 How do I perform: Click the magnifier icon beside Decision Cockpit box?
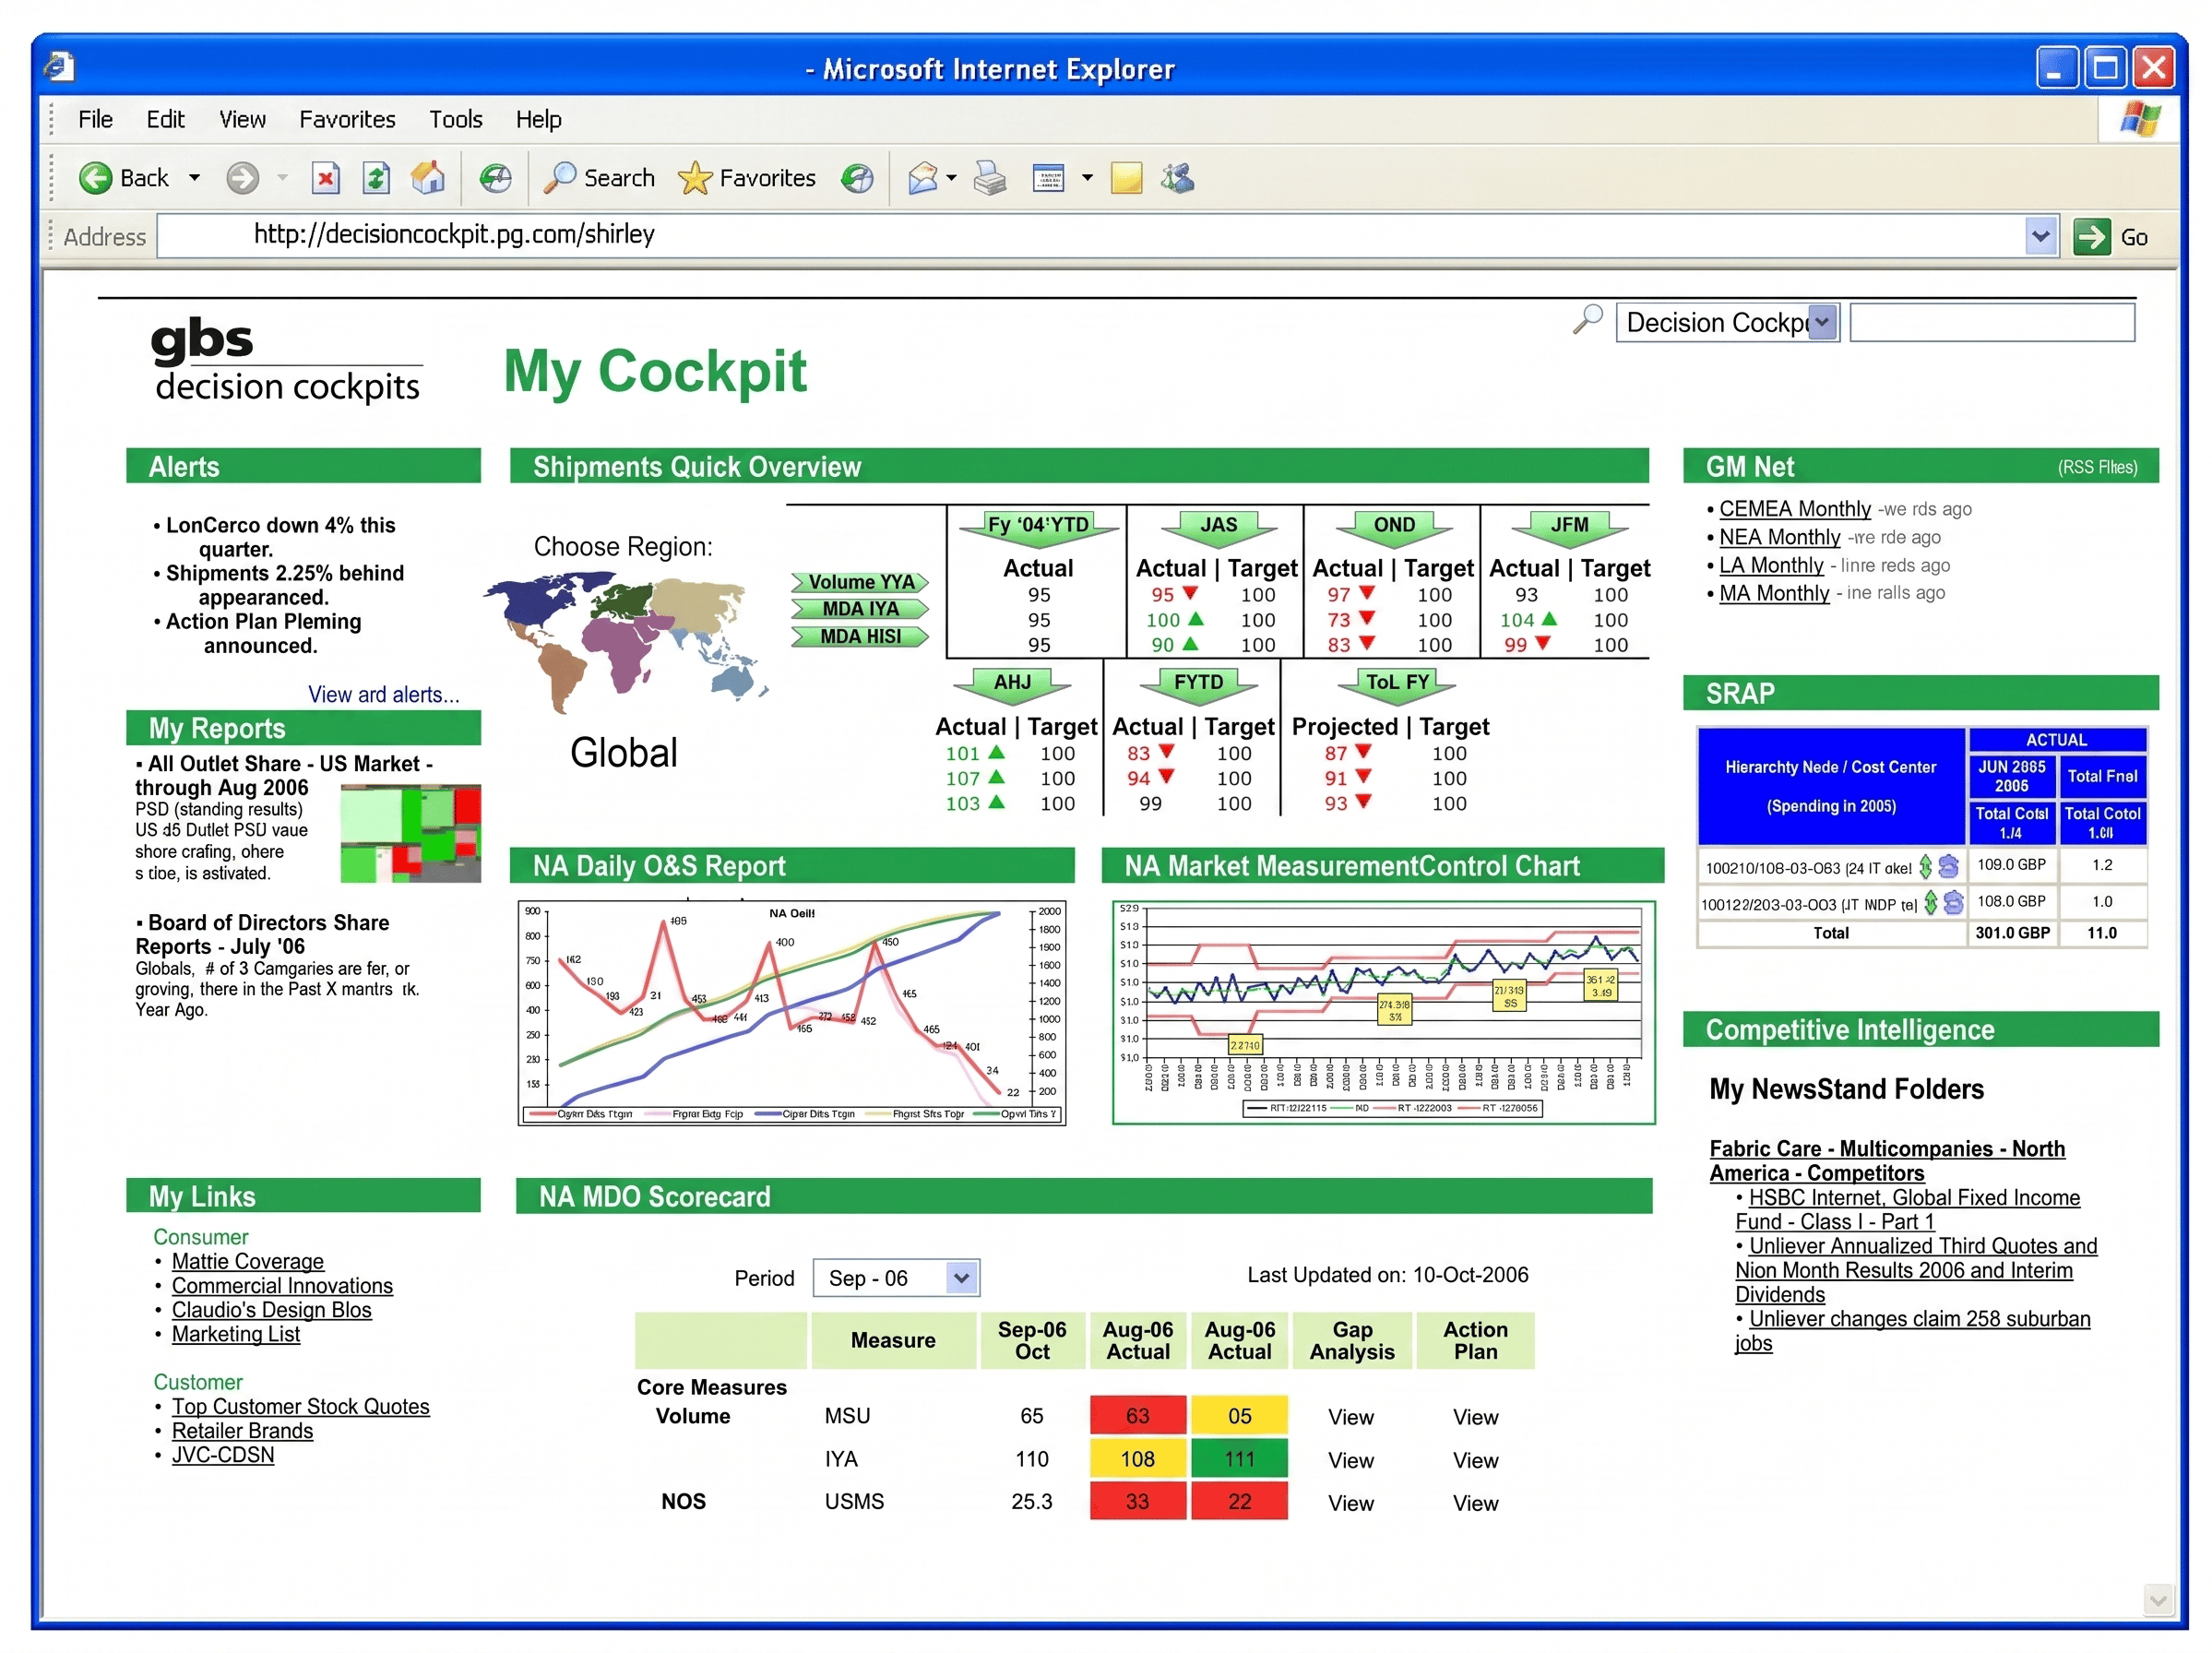[1587, 320]
